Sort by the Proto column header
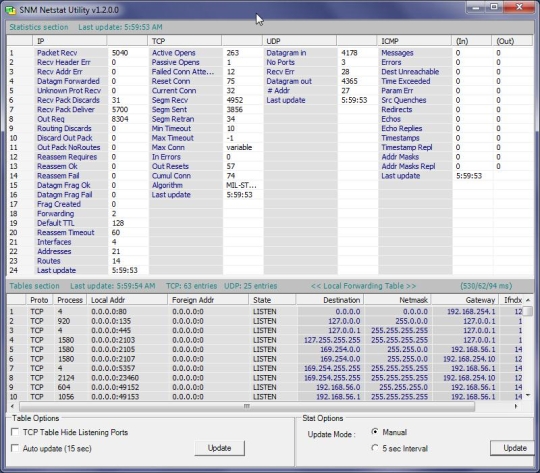Viewport: 540px width, 473px height. pos(39,300)
